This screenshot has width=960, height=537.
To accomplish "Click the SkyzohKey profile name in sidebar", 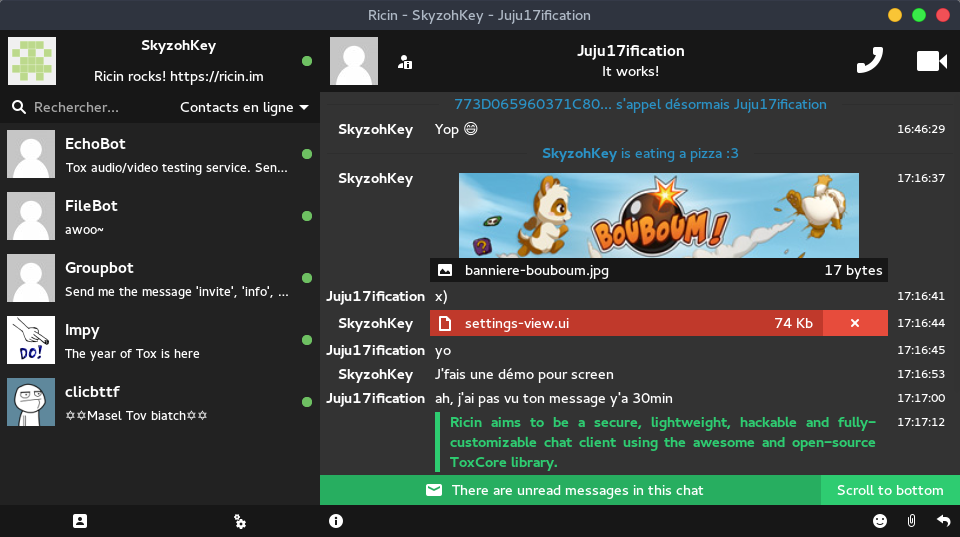I will point(178,46).
